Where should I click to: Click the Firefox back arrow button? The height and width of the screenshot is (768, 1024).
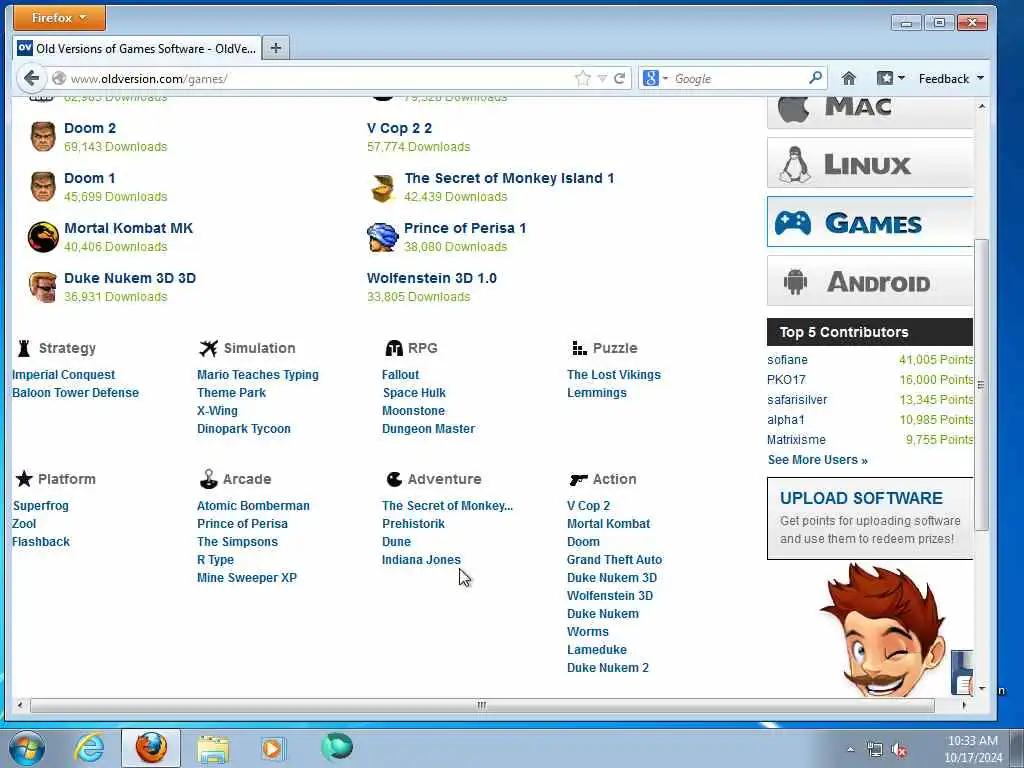[31, 78]
